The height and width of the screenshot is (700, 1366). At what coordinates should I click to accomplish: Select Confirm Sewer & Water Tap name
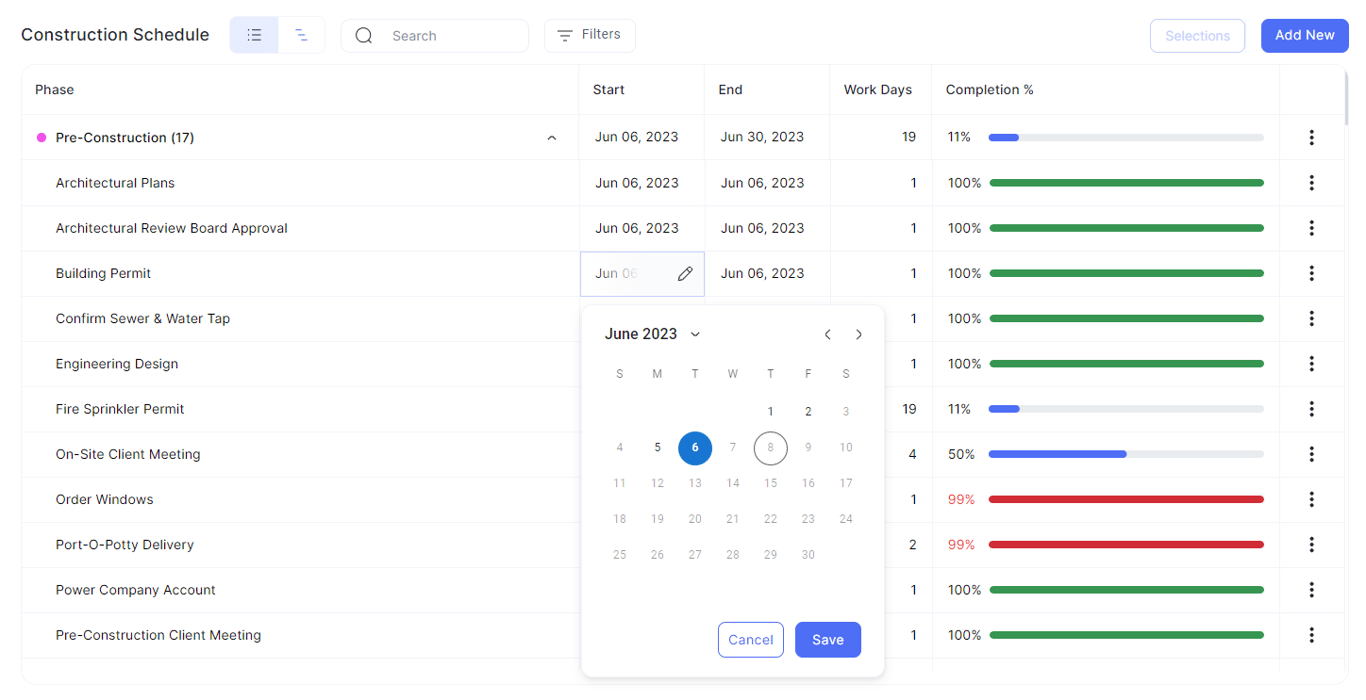(x=142, y=318)
